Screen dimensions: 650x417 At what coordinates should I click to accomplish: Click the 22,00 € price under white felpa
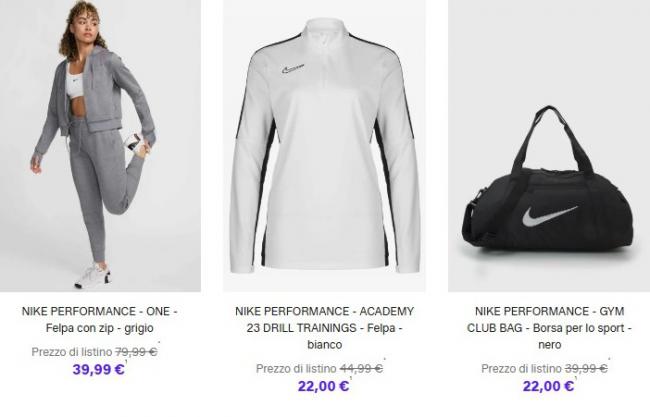click(323, 386)
